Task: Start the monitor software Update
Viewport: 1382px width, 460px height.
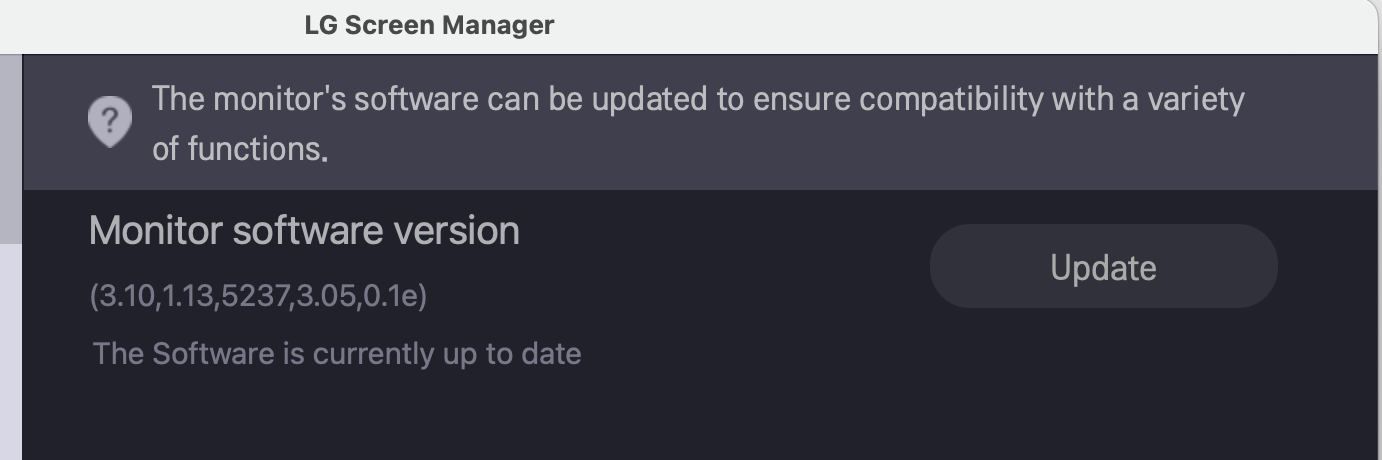Action: pos(1103,267)
